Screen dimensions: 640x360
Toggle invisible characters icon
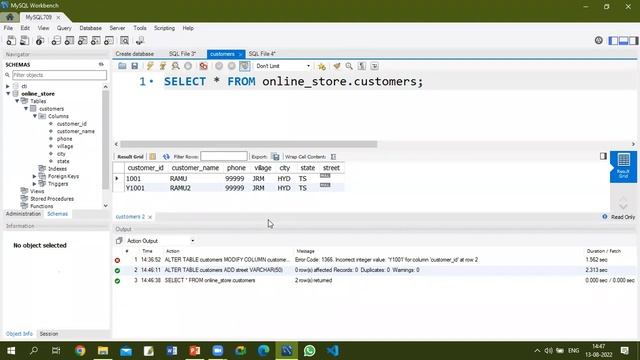[x=362, y=66]
